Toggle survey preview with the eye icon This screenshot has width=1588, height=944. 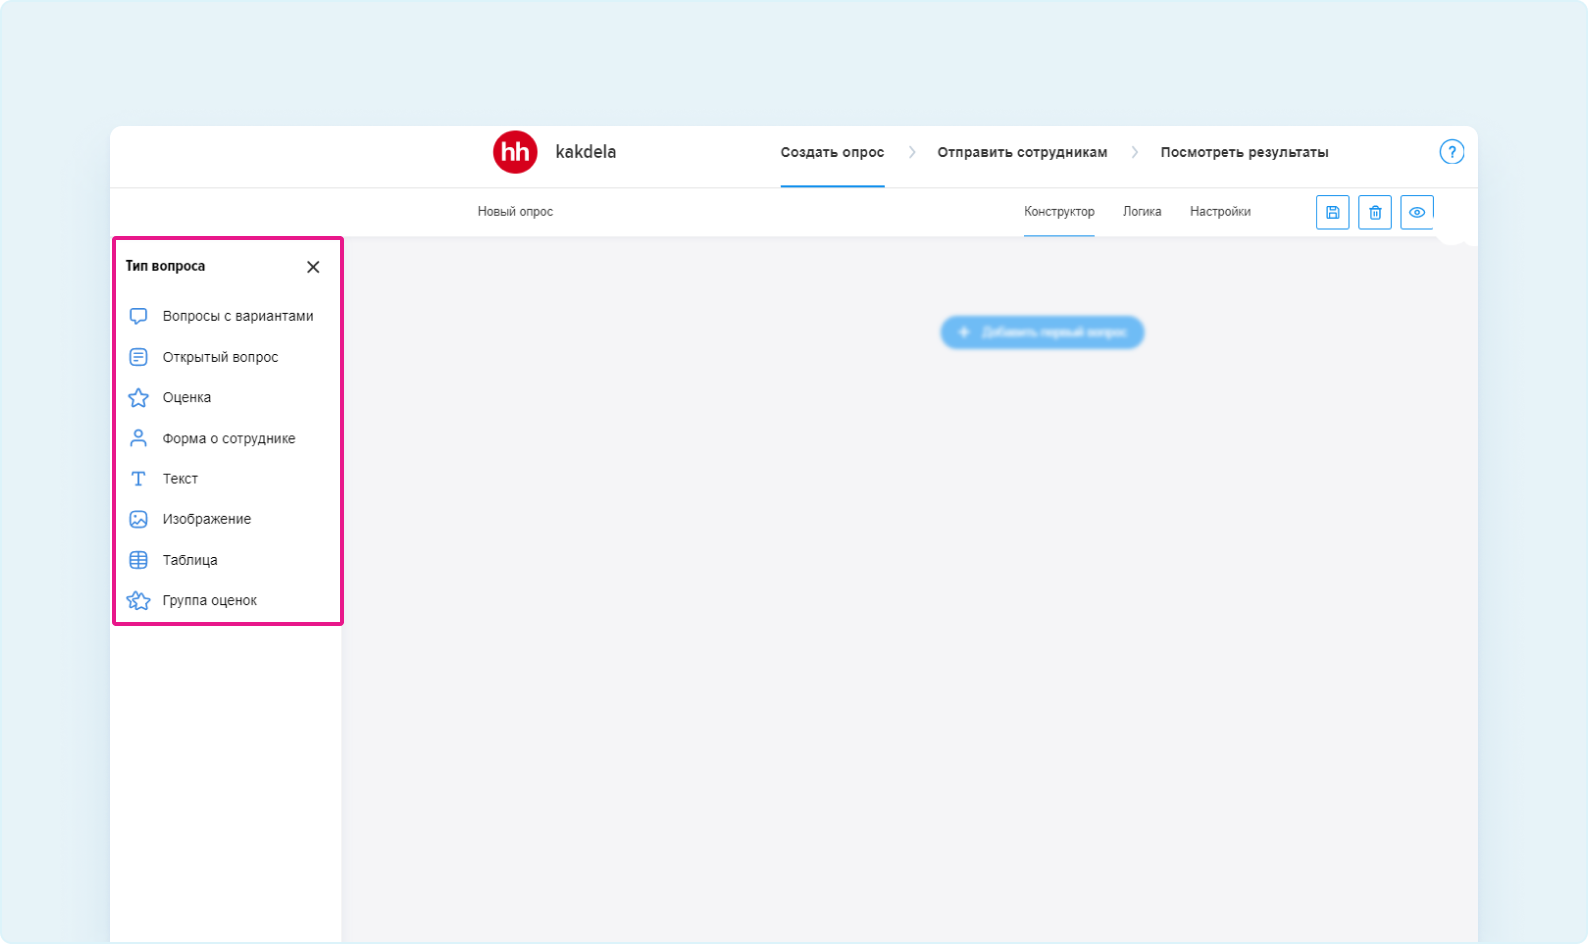pos(1417,212)
